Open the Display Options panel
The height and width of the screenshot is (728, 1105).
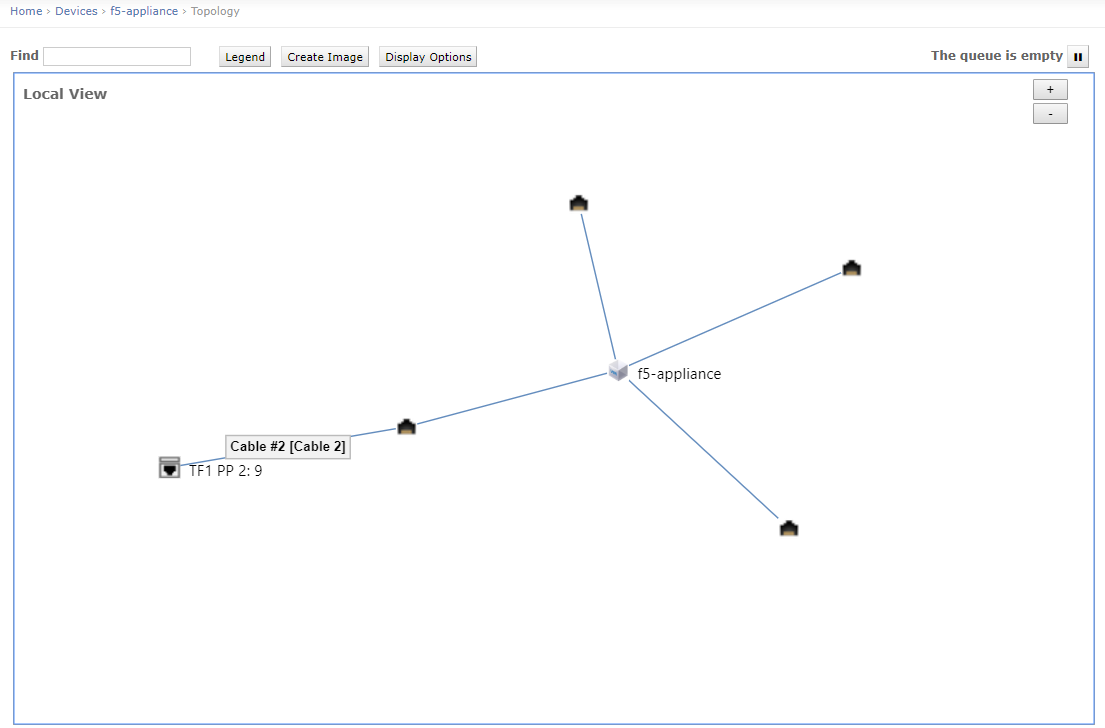(x=428, y=57)
